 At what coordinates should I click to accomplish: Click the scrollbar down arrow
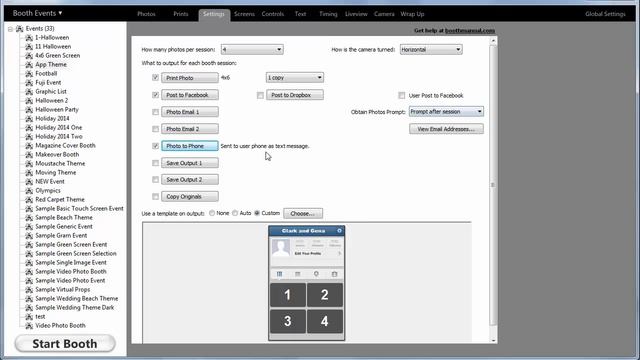pos(493,340)
